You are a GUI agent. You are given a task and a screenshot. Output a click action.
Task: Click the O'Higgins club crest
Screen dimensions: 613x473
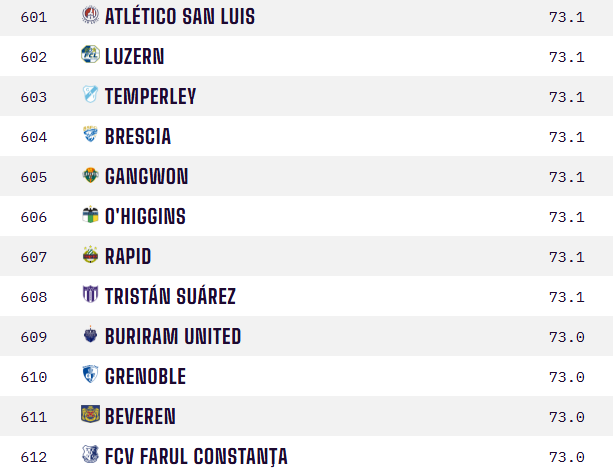click(x=90, y=216)
